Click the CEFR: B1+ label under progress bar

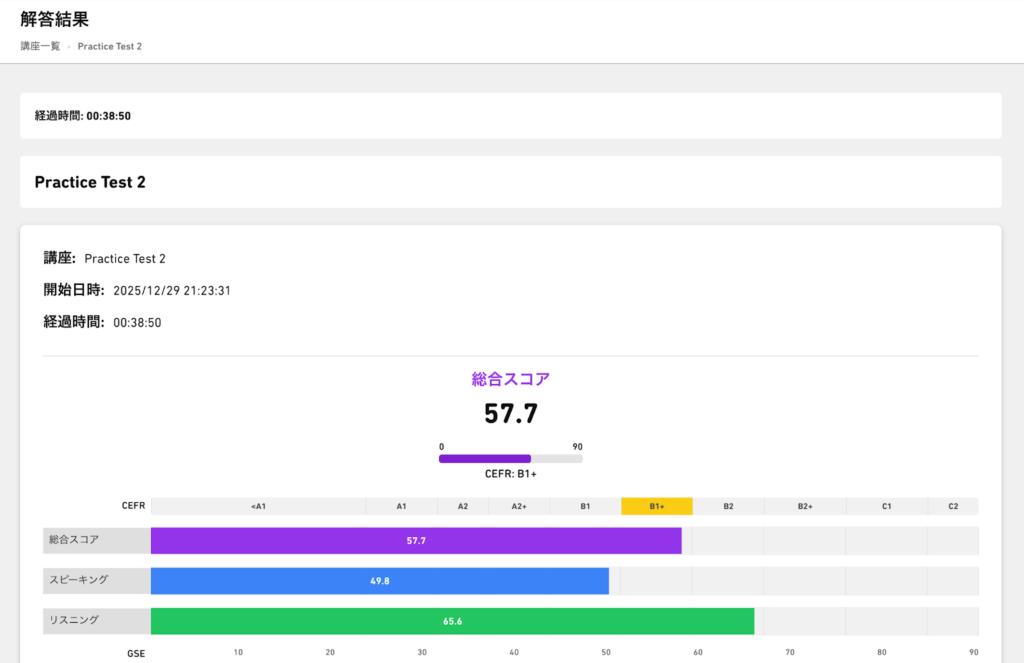pos(511,475)
